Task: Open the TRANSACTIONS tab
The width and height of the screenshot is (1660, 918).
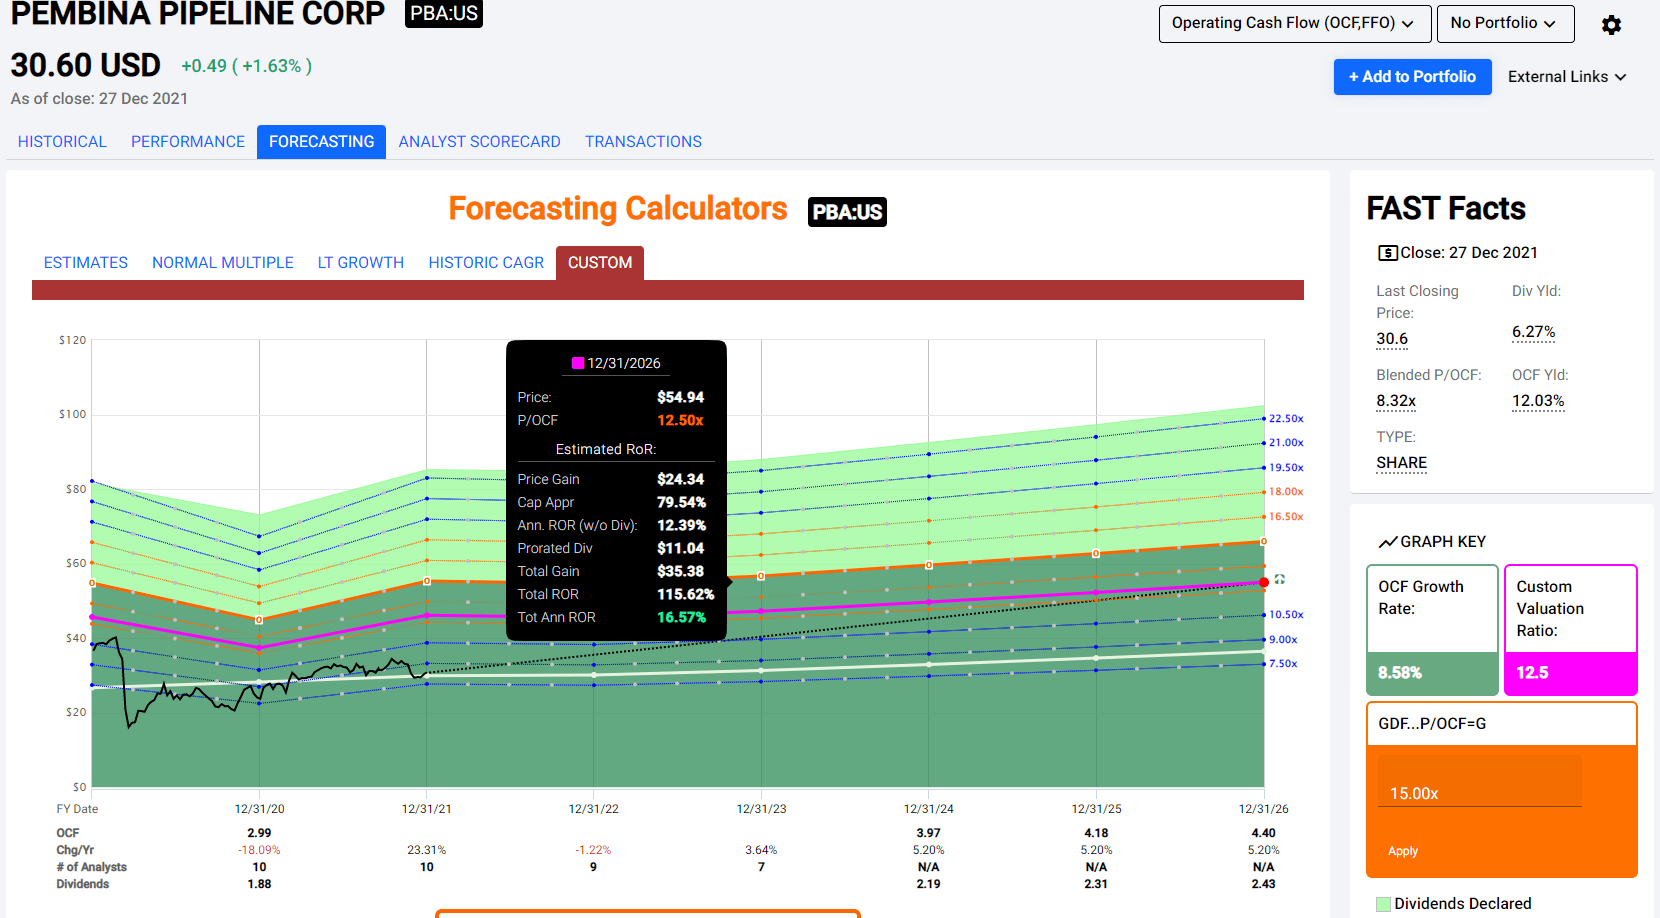Action: coord(643,142)
